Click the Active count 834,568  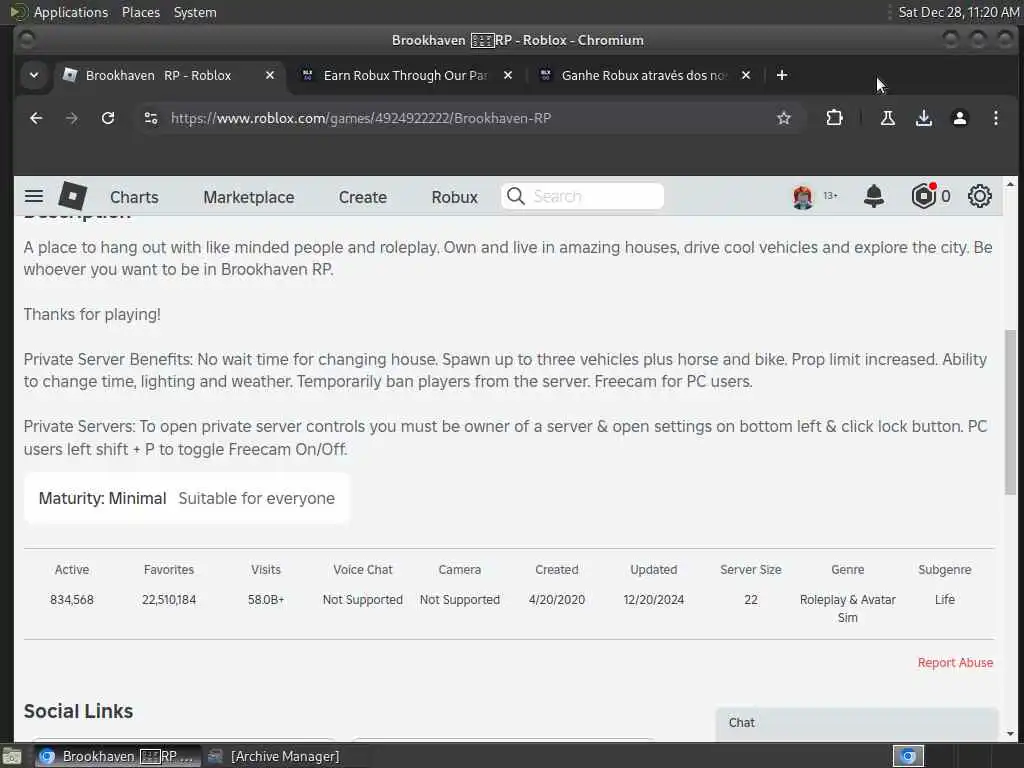pyautogui.click(x=72, y=600)
